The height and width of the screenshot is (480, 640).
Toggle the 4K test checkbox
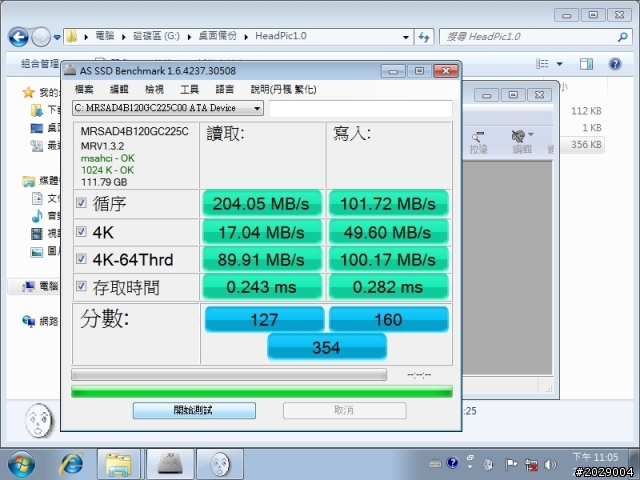pos(81,232)
